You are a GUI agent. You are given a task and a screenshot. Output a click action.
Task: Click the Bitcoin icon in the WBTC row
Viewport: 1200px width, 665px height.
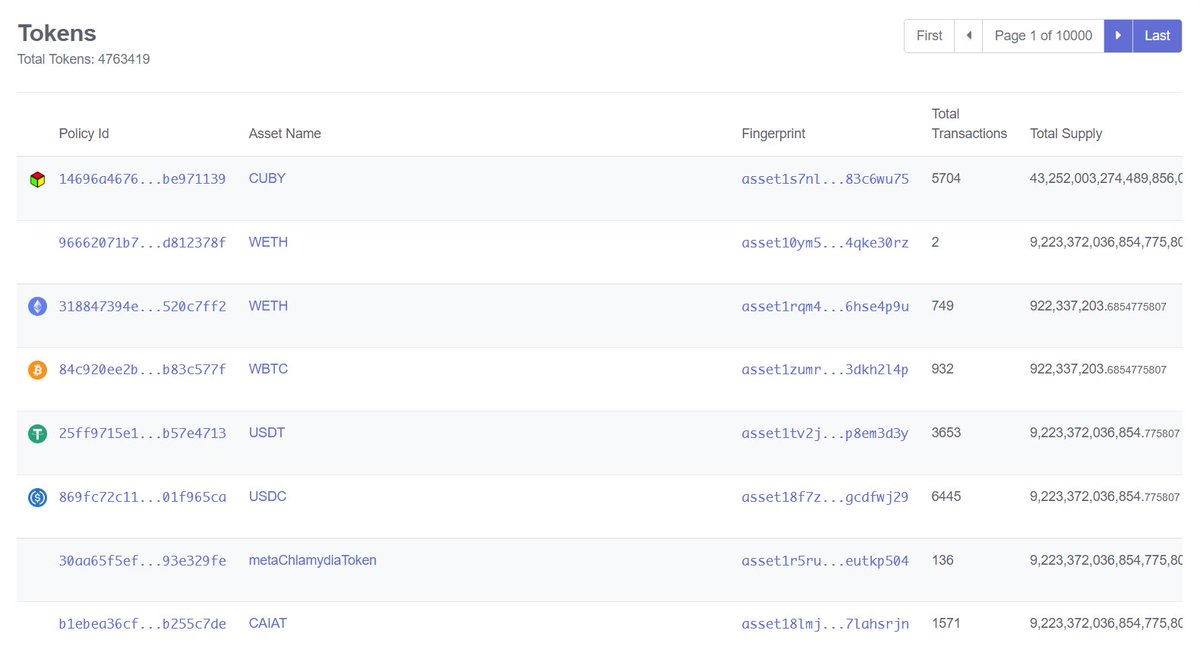coord(37,370)
